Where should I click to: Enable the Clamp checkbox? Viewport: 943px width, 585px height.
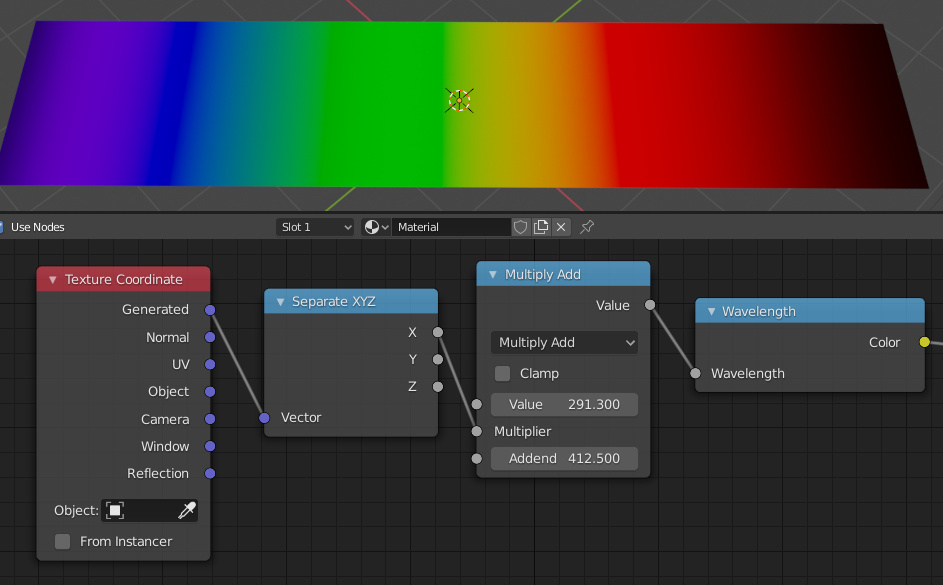coord(502,373)
